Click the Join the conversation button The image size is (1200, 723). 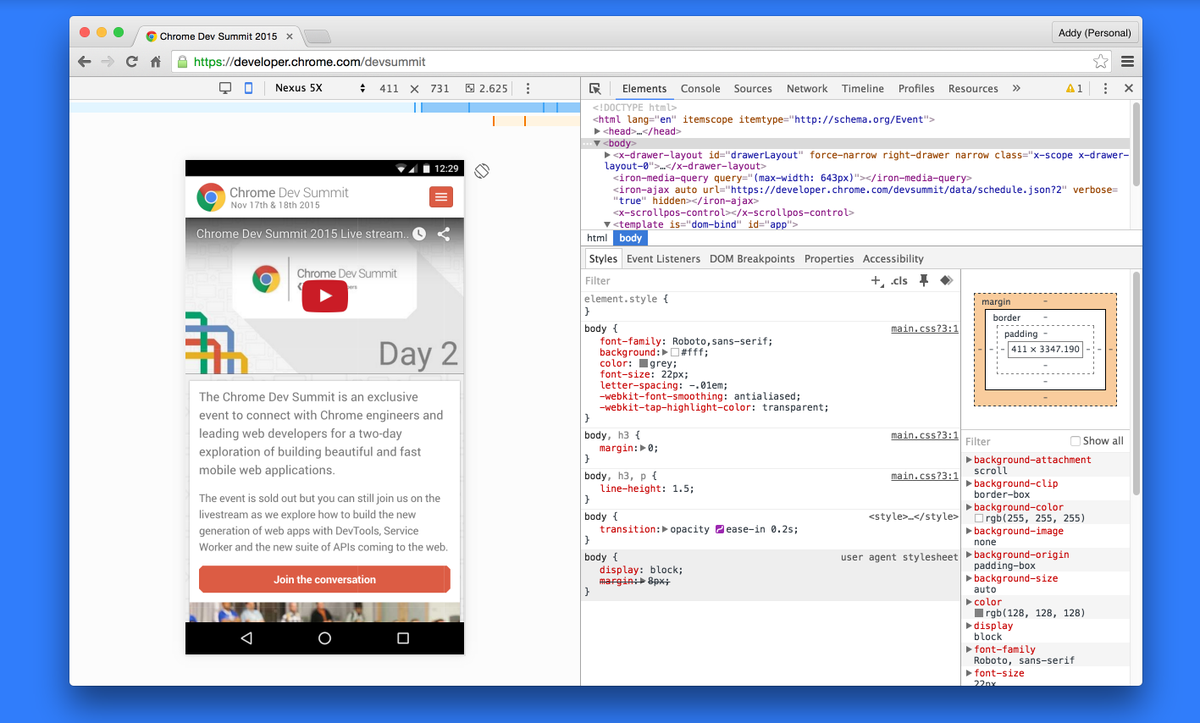(325, 579)
